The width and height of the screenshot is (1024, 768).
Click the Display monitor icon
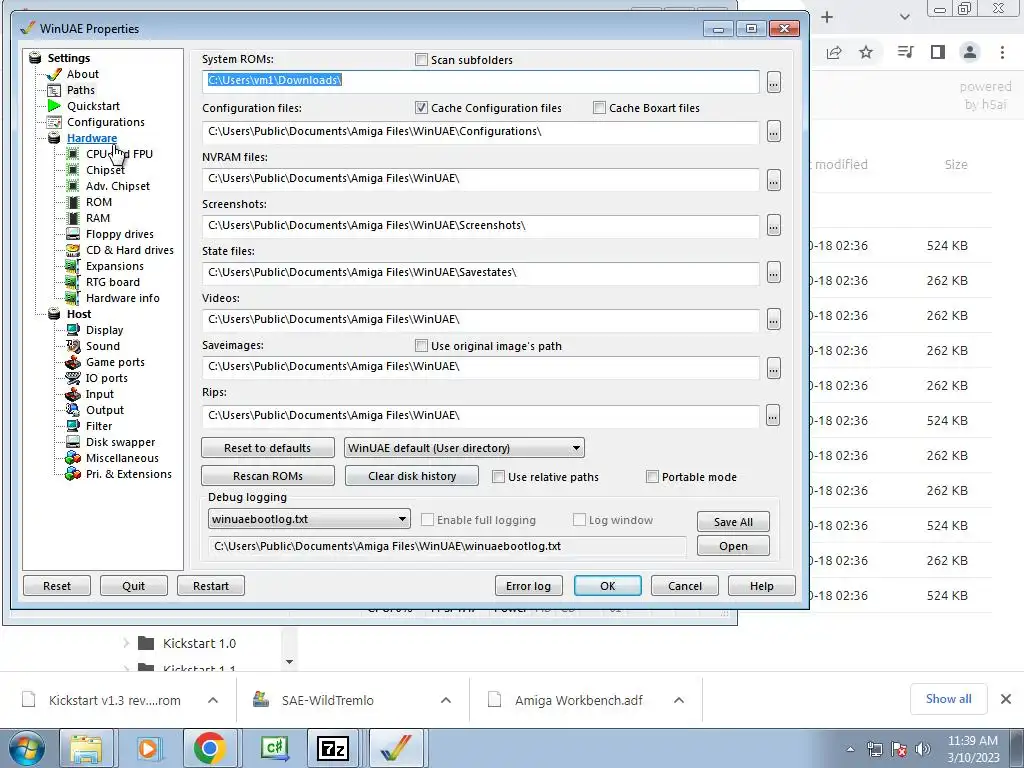pos(73,330)
